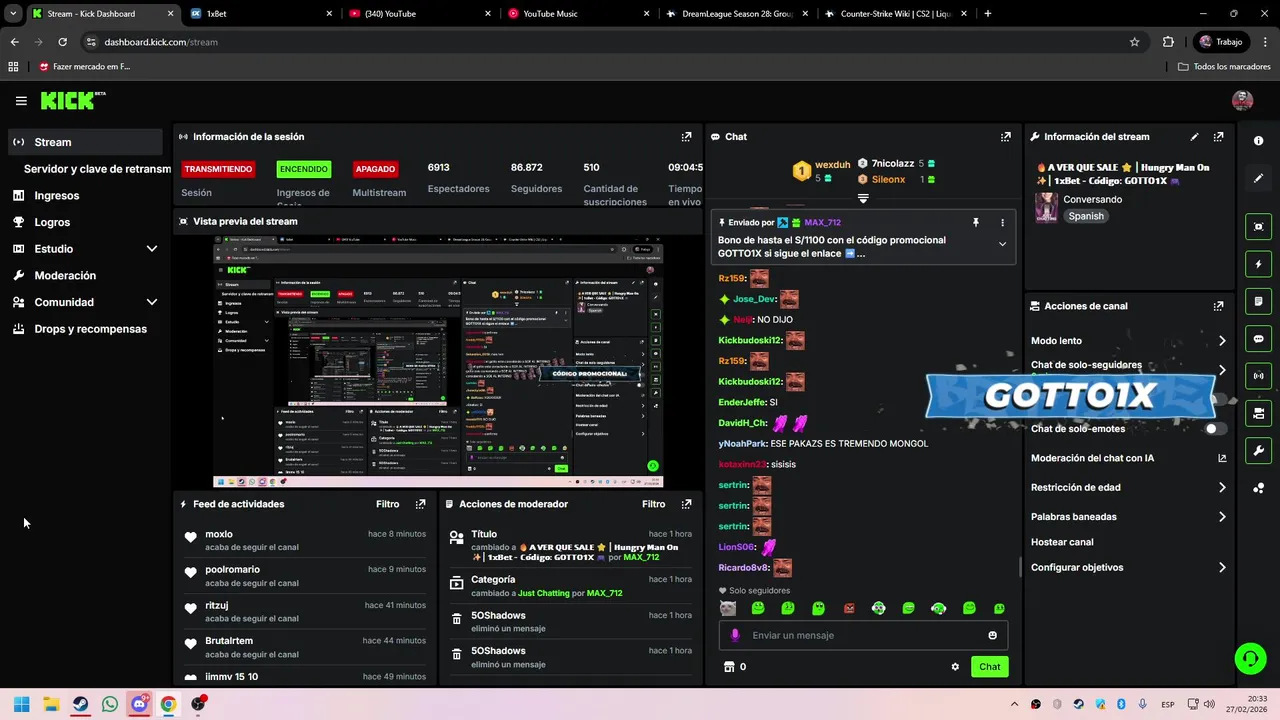The height and width of the screenshot is (720, 1280).
Task: Unpin the pinned message with pin icon
Action: (975, 222)
